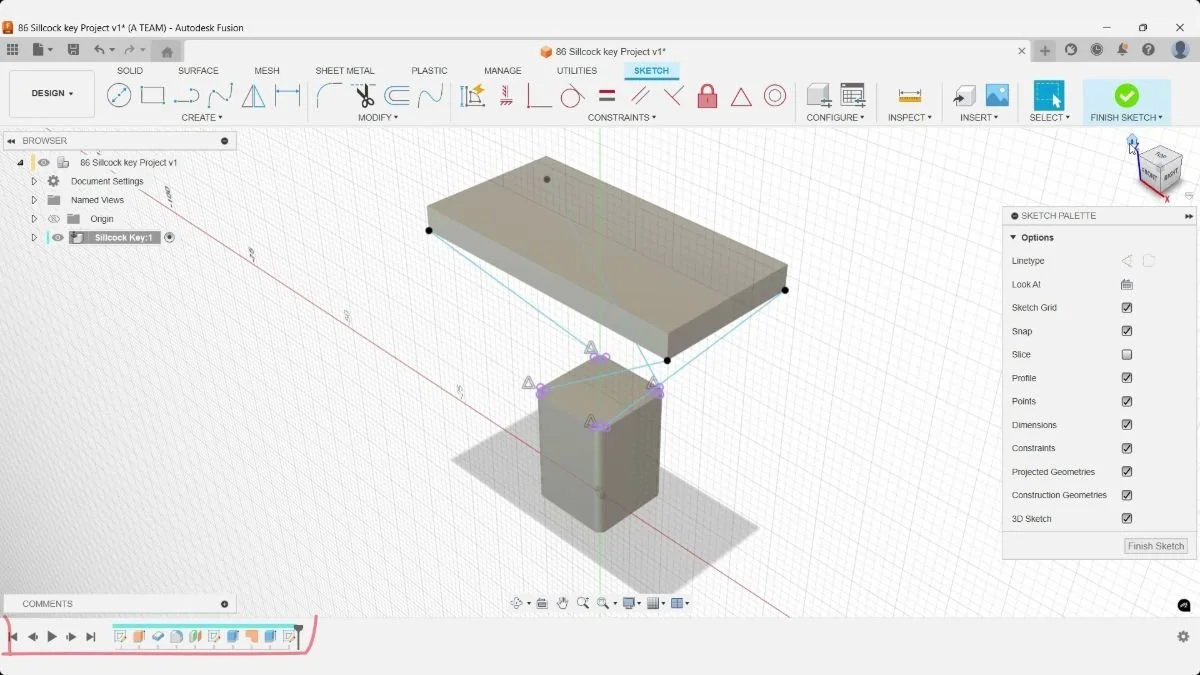Toggle the Projected Geometries checkbox
Viewport: 1200px width, 675px height.
point(1127,472)
